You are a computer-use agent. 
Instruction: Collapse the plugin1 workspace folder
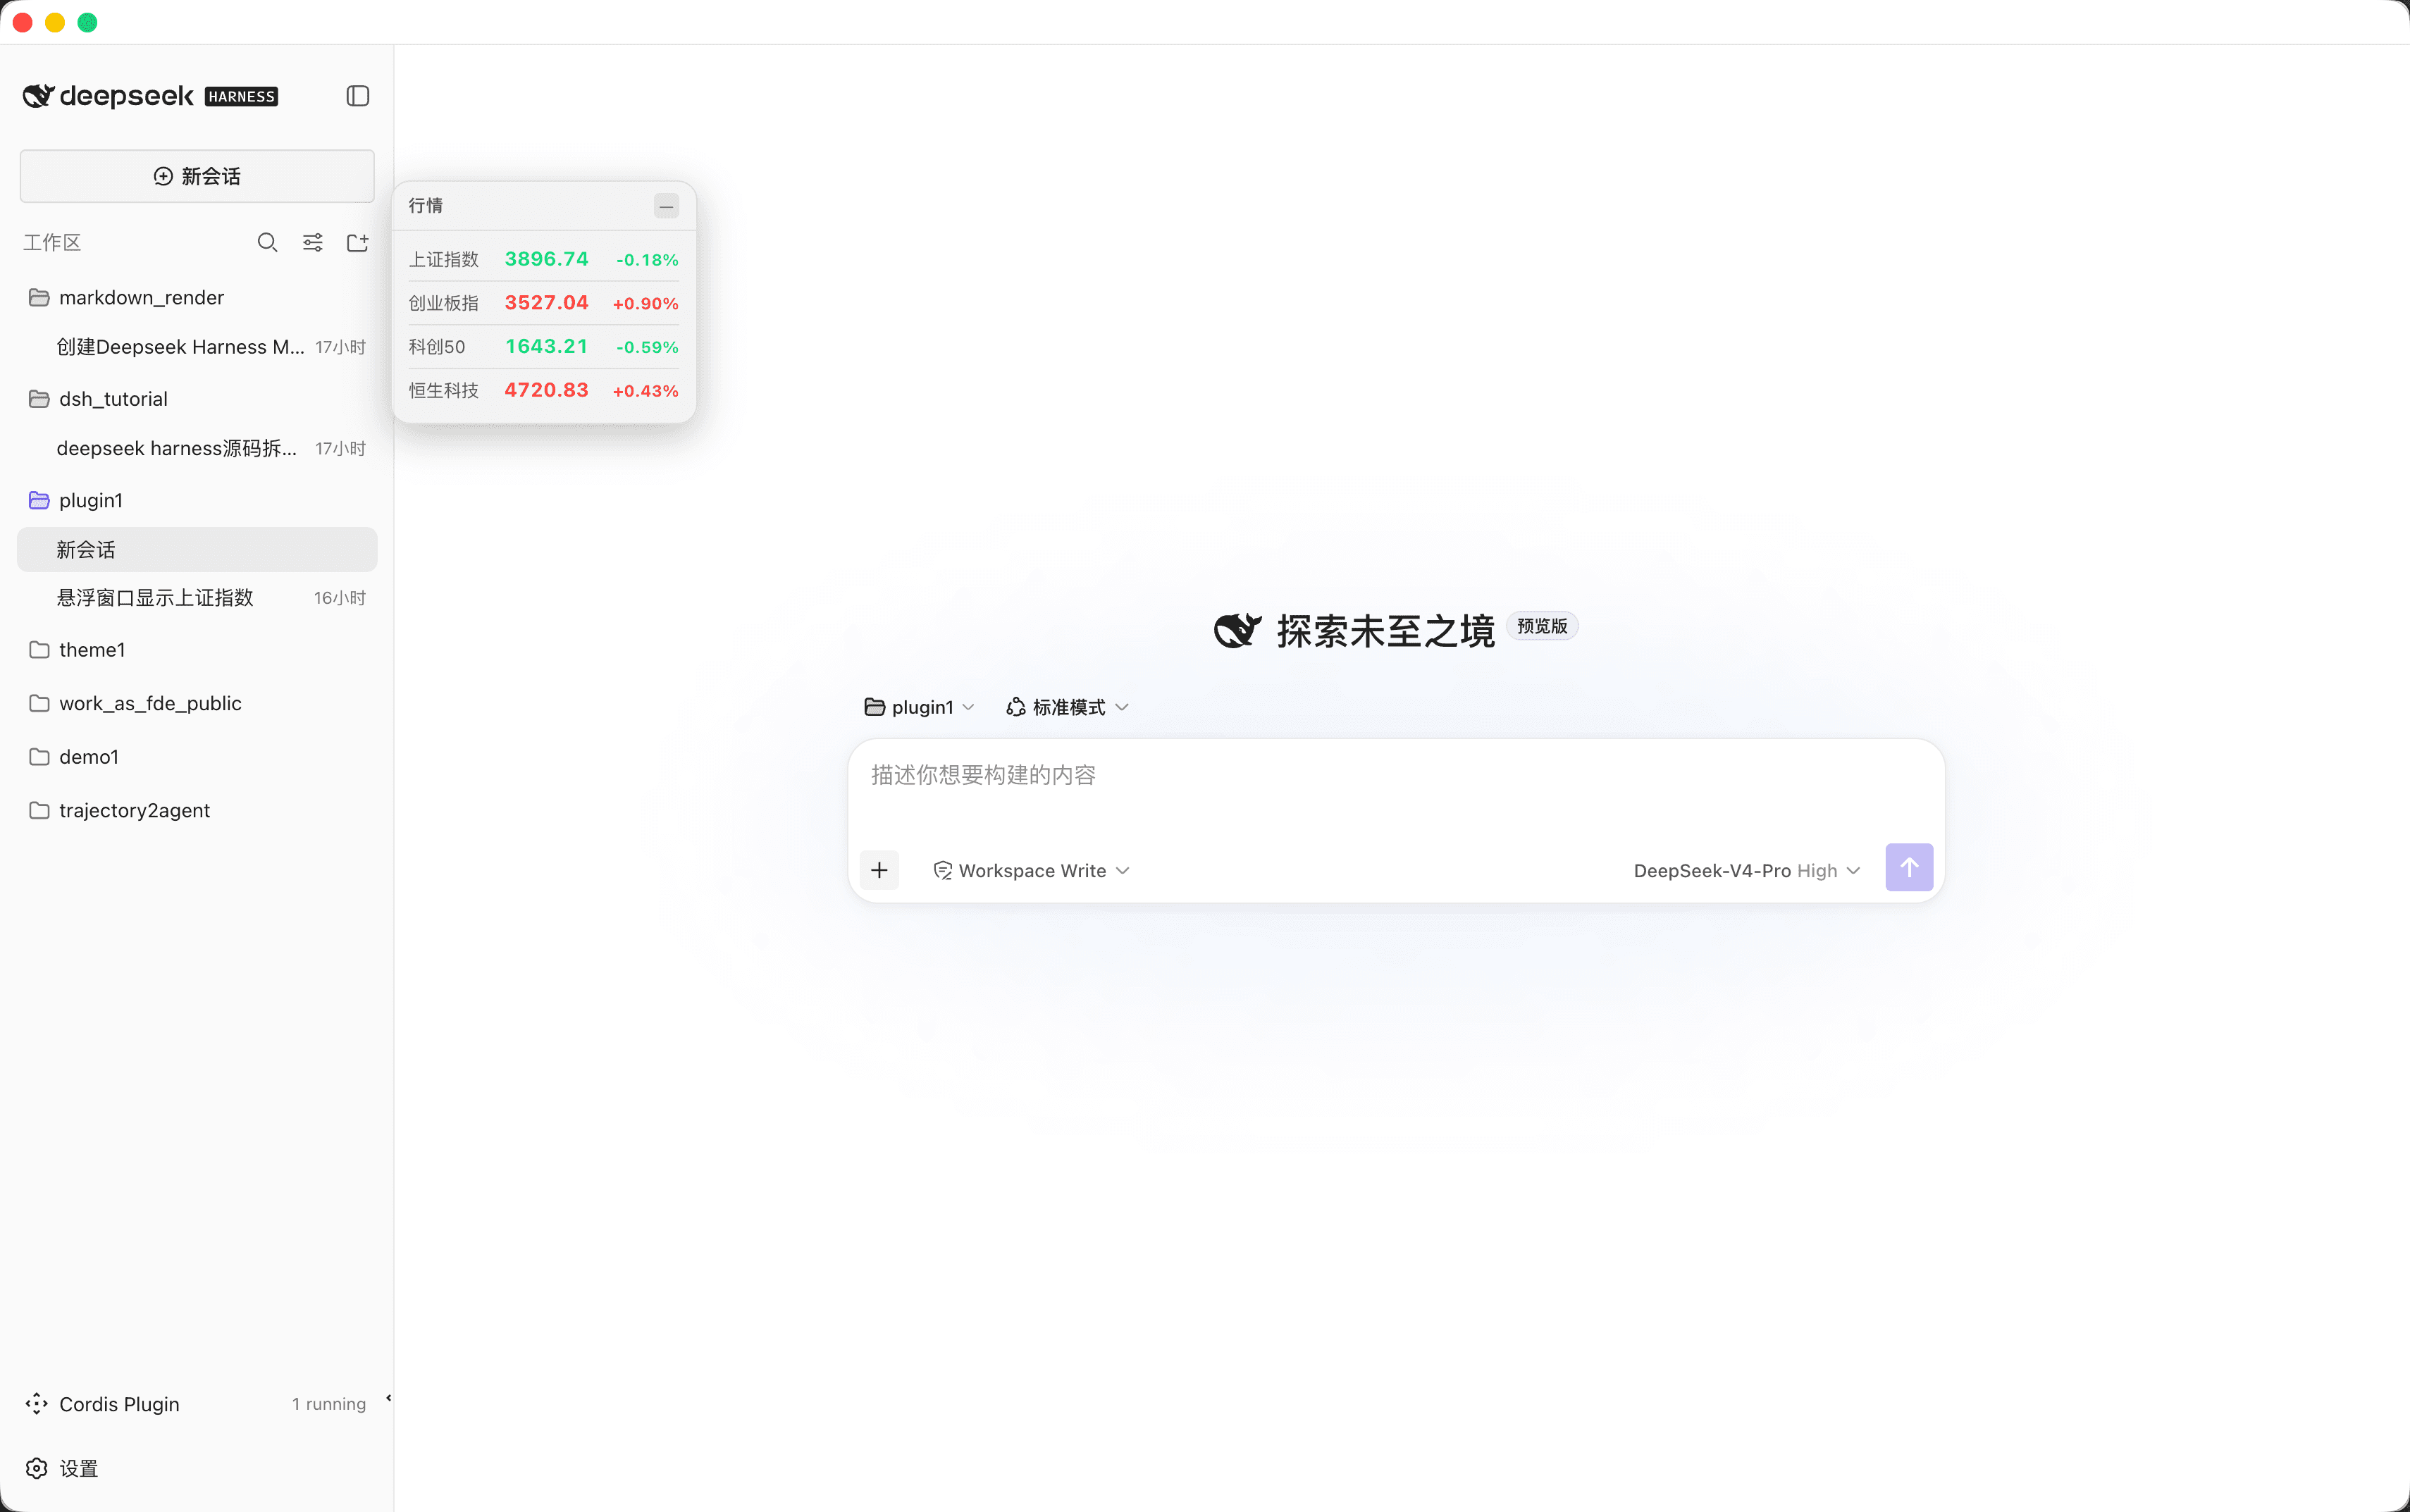point(197,500)
